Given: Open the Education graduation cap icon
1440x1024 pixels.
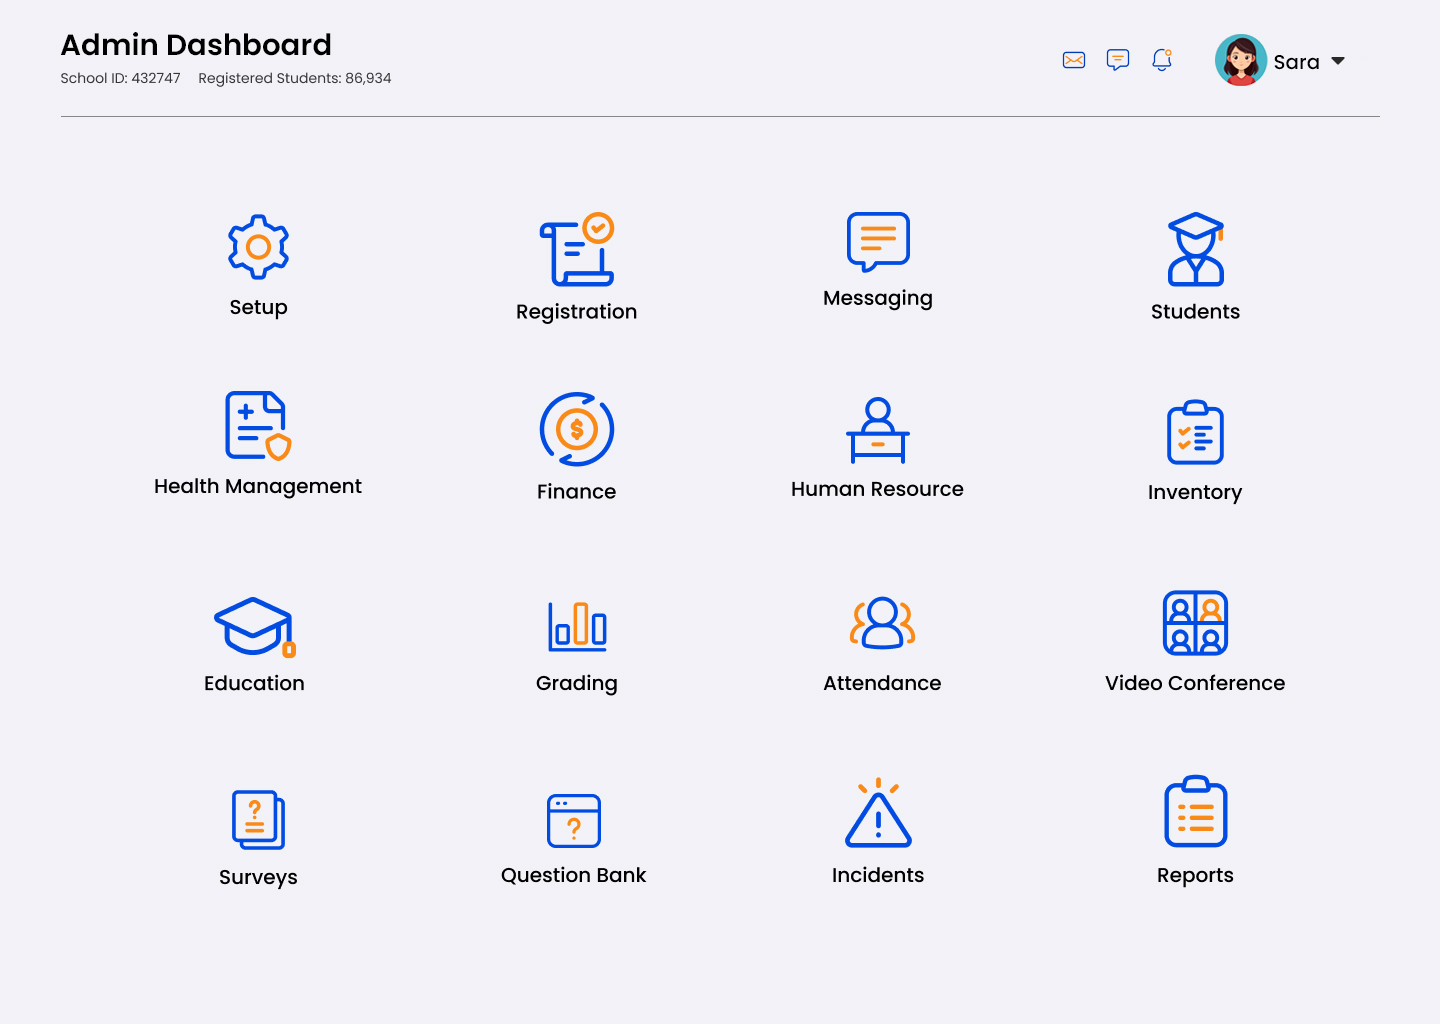Looking at the screenshot, I should (255, 627).
